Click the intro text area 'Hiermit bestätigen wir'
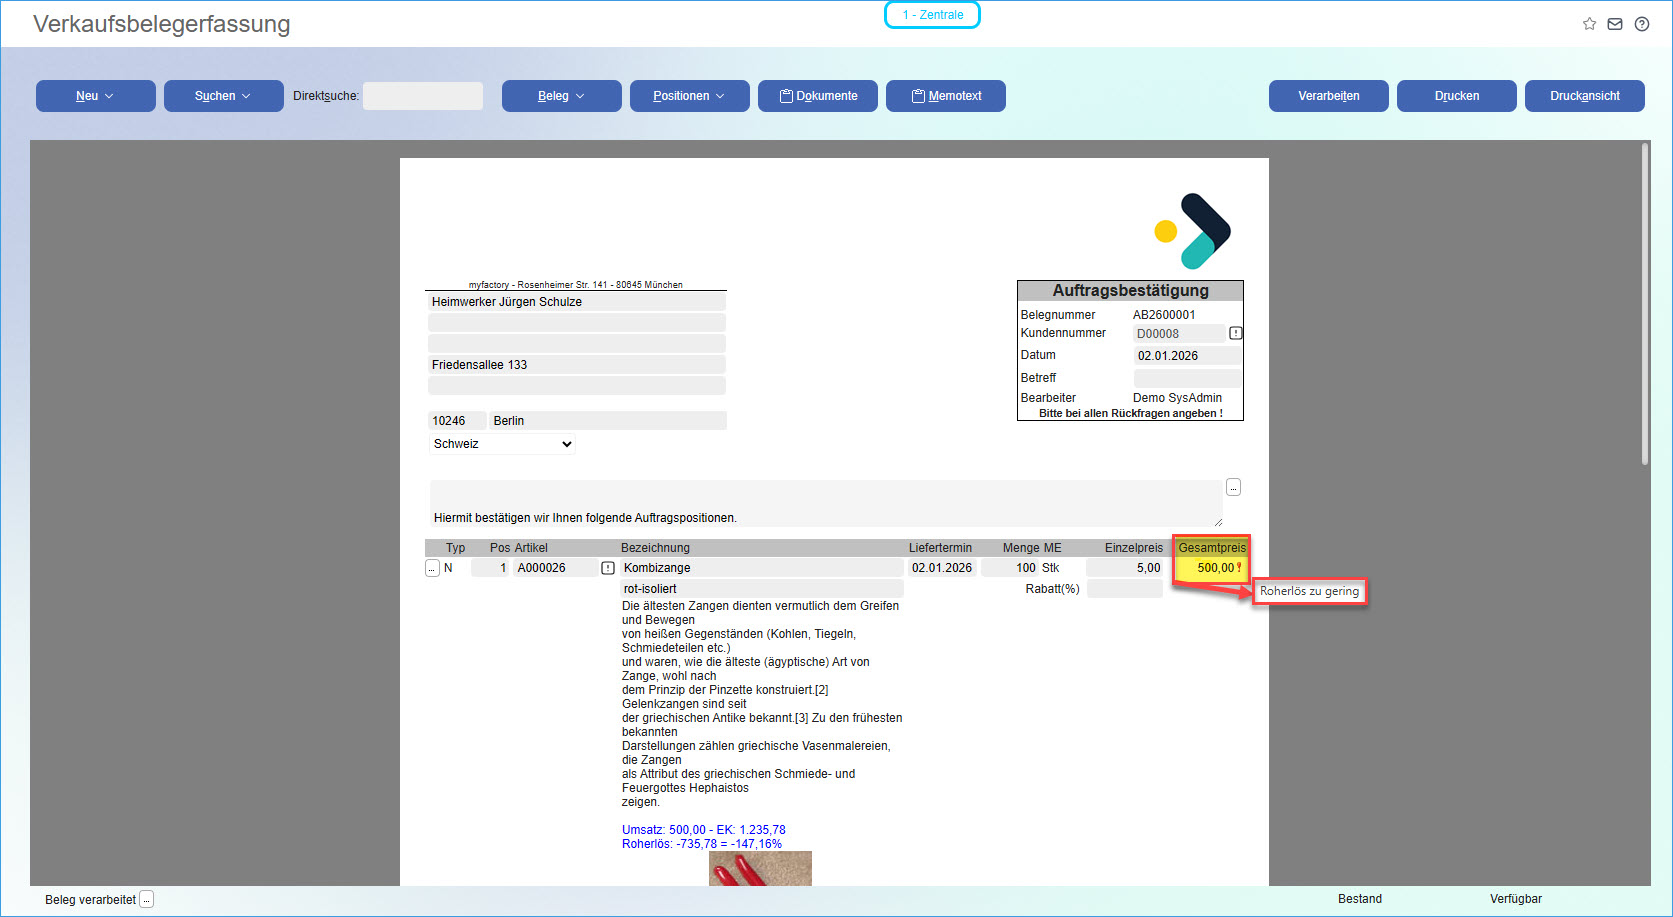Image resolution: width=1673 pixels, height=917 pixels. (826, 503)
